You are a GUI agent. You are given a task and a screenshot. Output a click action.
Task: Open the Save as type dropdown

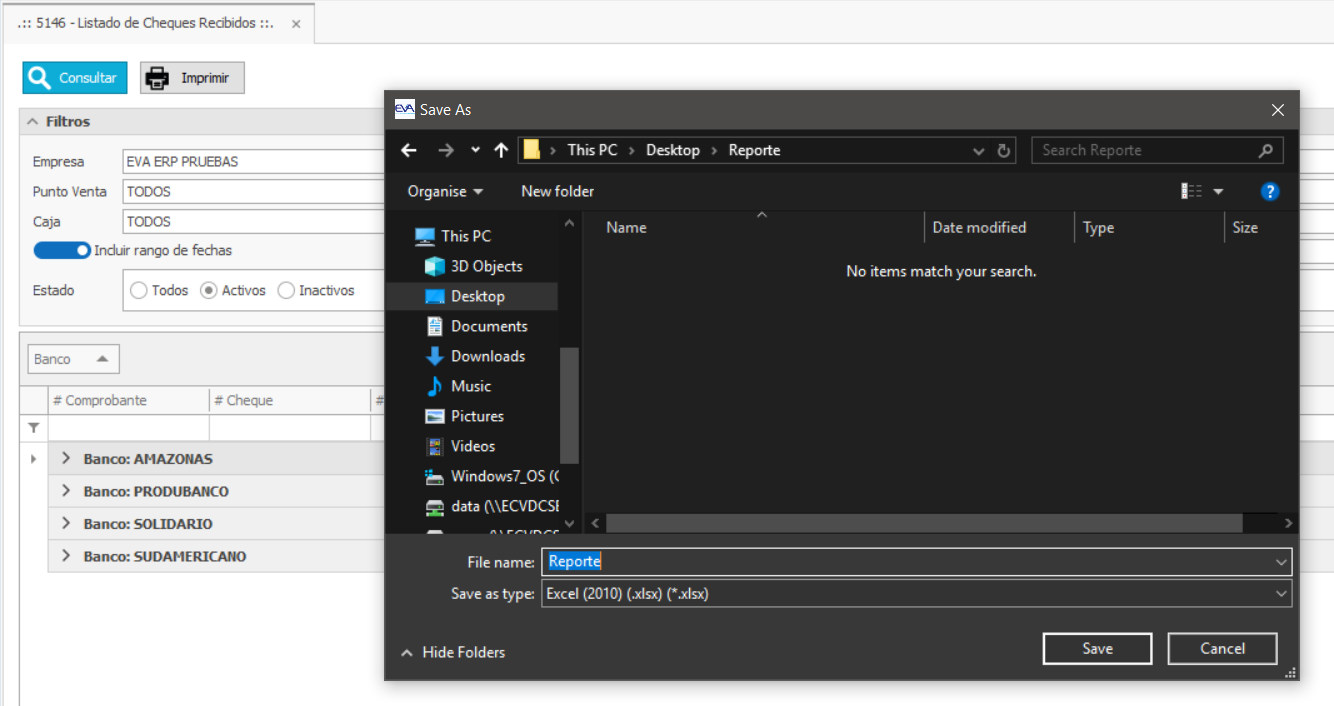pyautogui.click(x=916, y=594)
